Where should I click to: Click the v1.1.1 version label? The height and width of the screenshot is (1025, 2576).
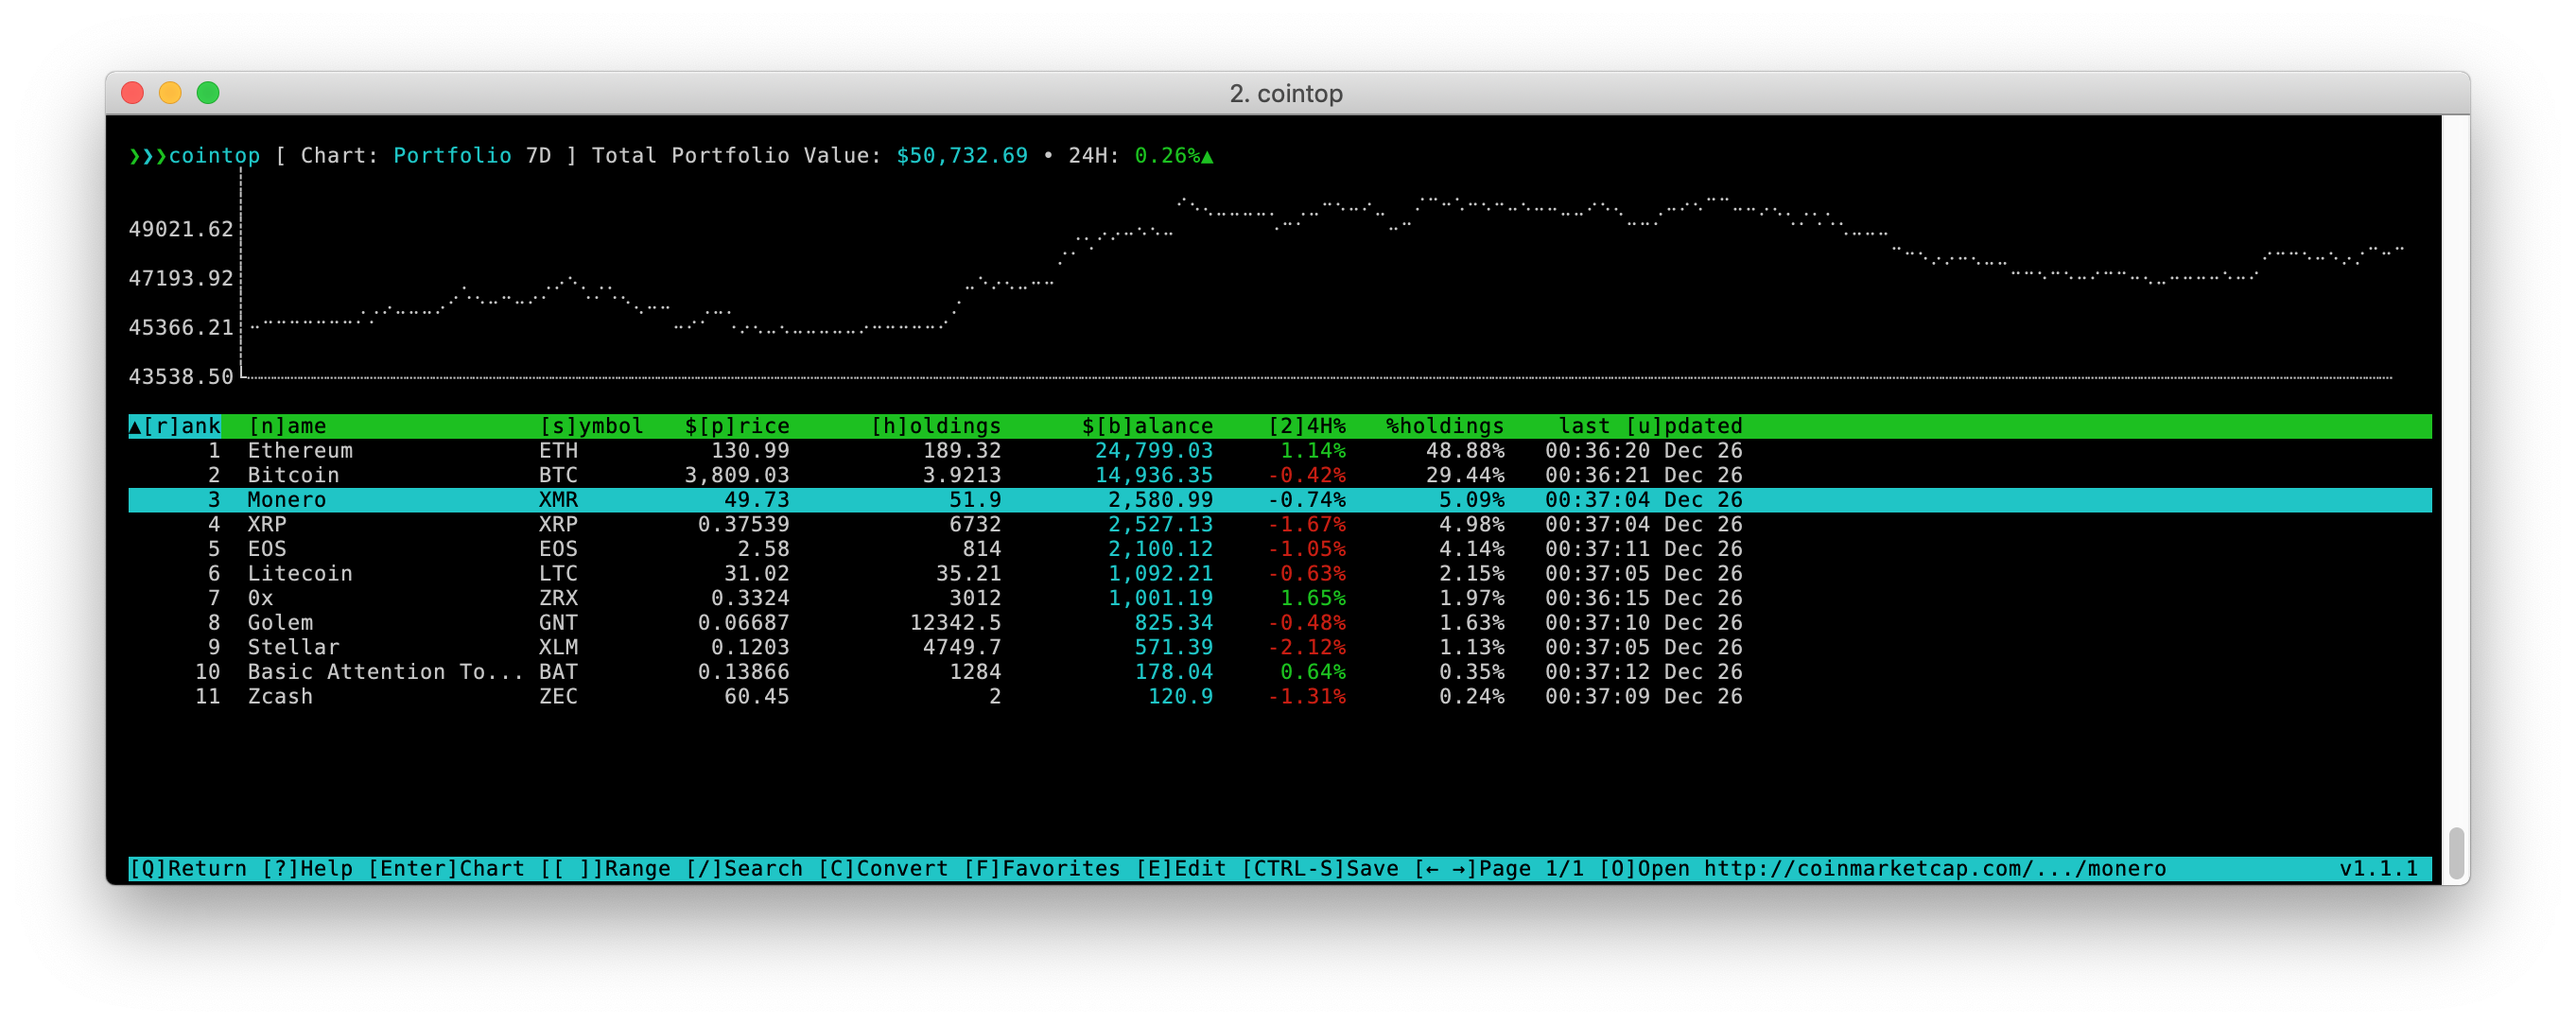pos(2378,869)
